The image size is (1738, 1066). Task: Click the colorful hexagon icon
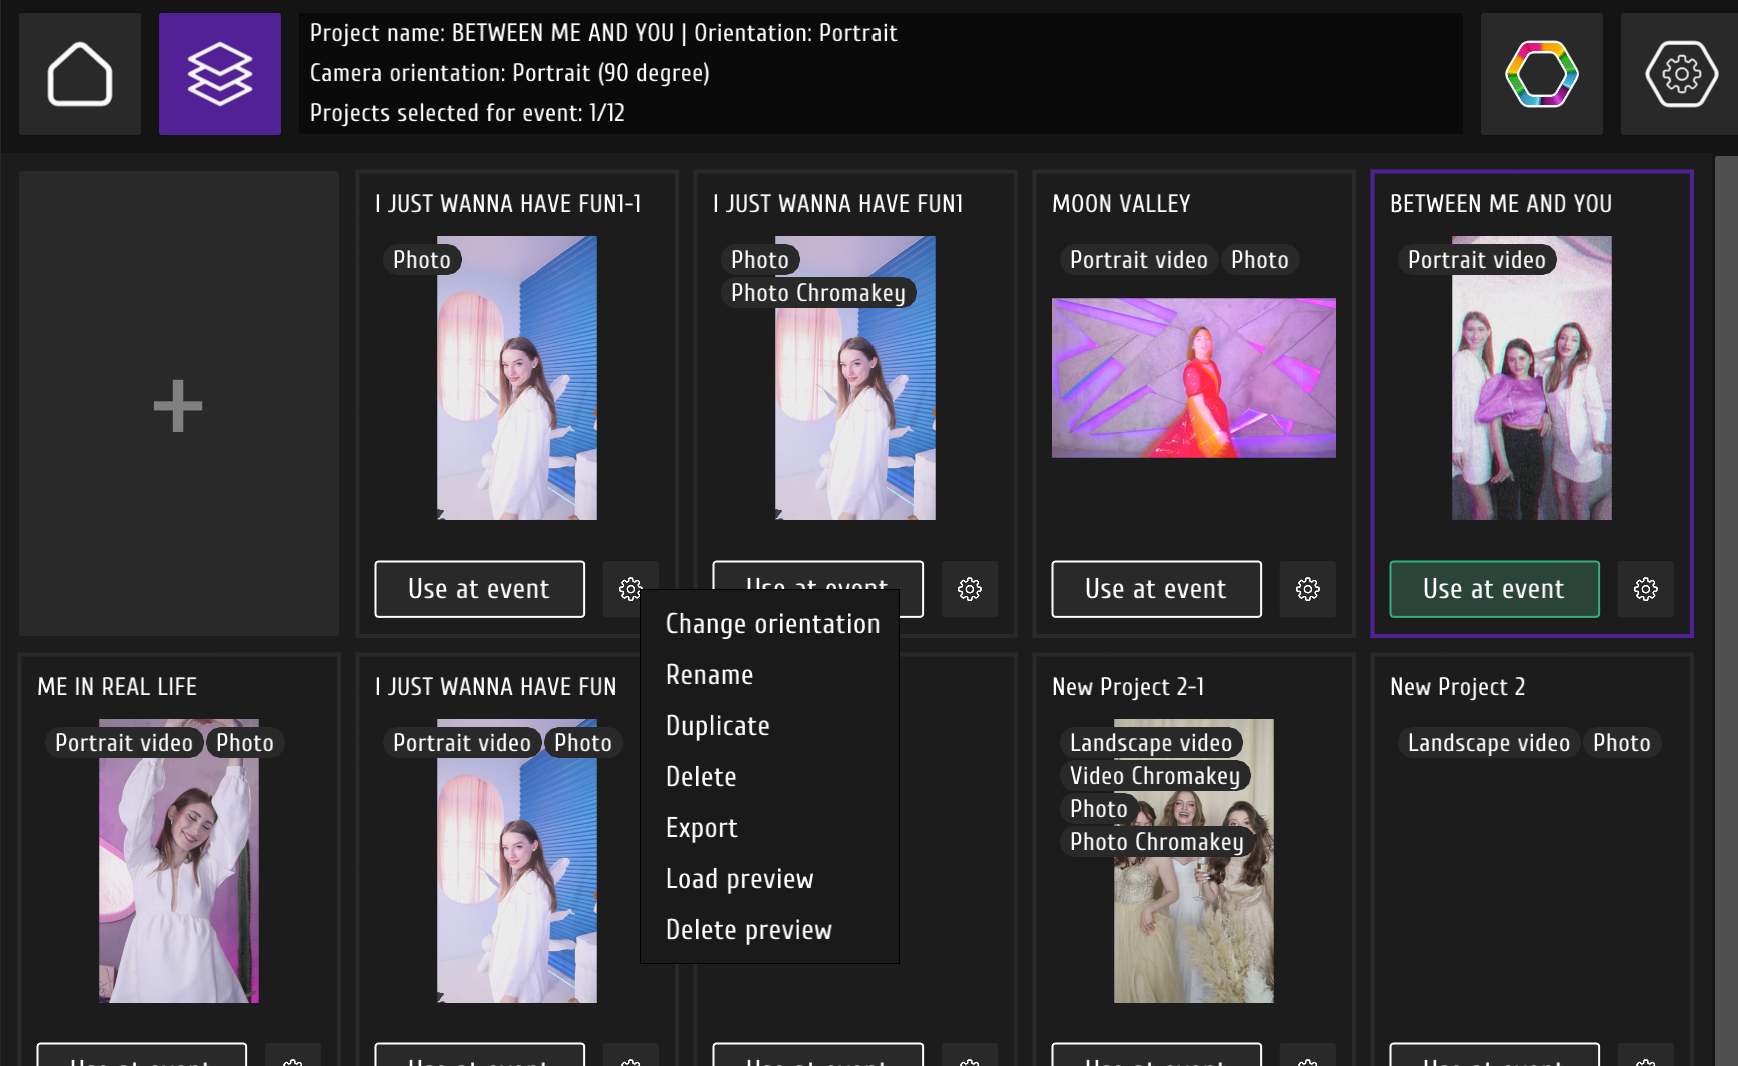(1541, 74)
